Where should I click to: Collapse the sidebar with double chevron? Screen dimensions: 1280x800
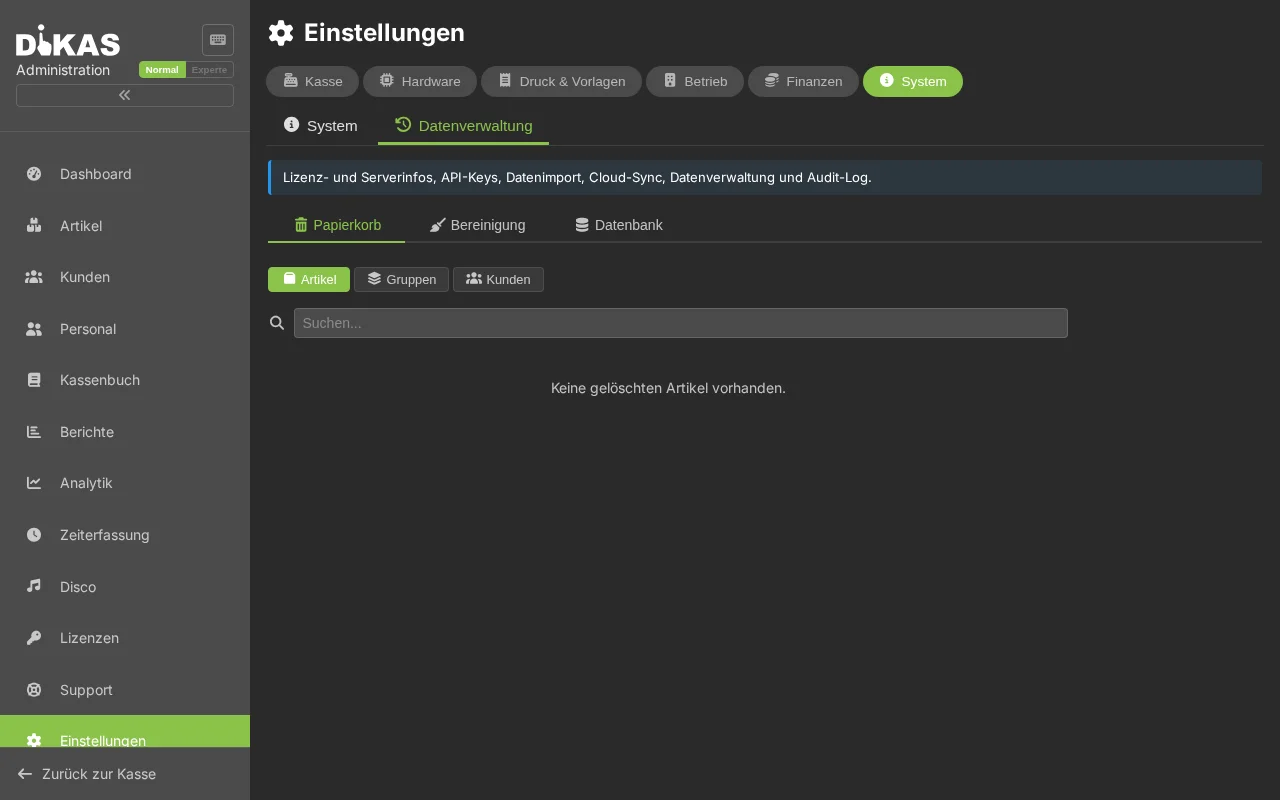click(x=125, y=95)
